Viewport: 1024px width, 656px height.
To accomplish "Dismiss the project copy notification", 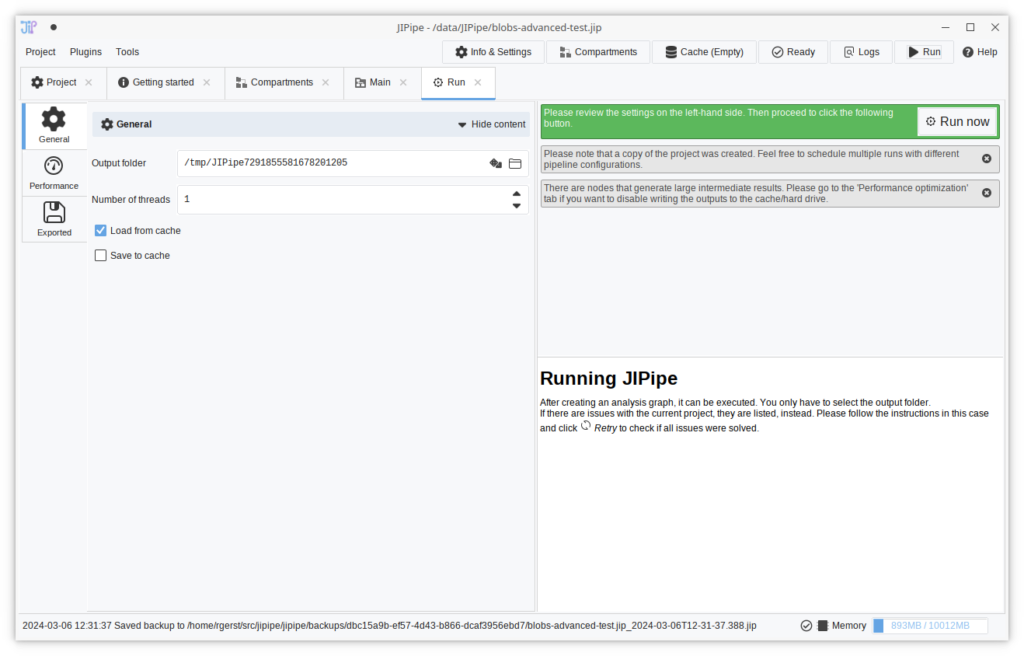I will 986,159.
